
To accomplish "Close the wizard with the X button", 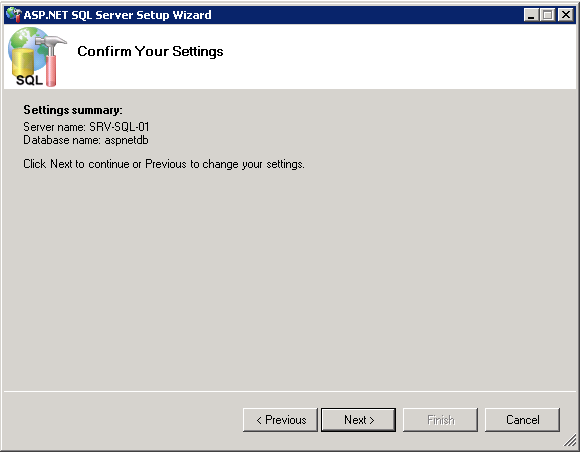I will (566, 15).
